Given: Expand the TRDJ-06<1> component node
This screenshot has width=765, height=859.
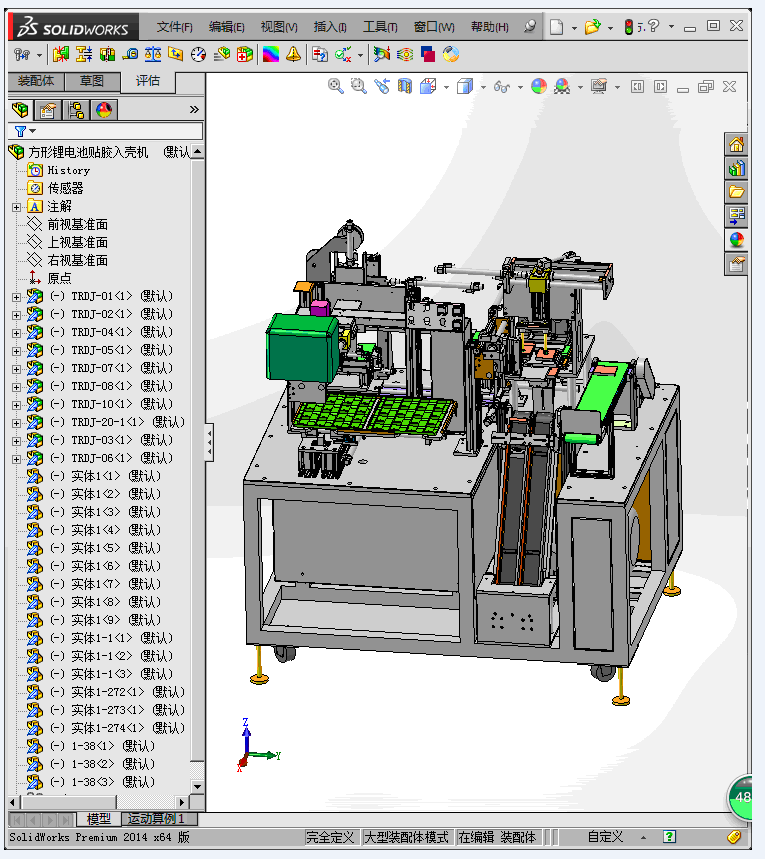Looking at the screenshot, I should coord(16,459).
